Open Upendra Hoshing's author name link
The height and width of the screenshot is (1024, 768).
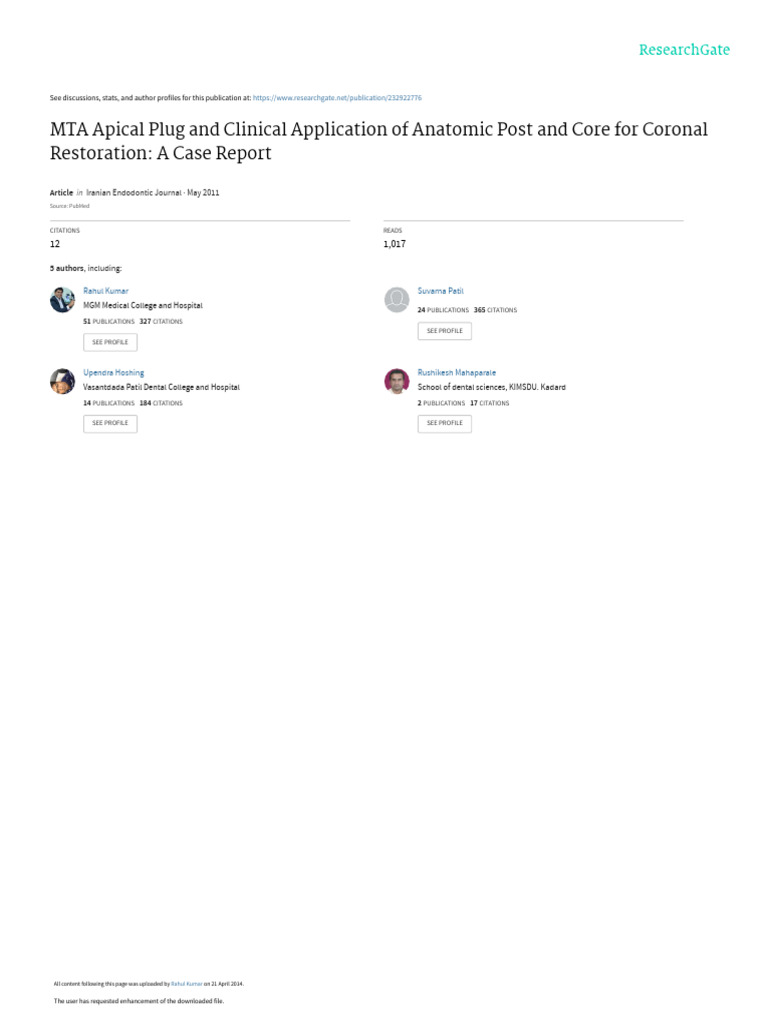click(x=114, y=372)
